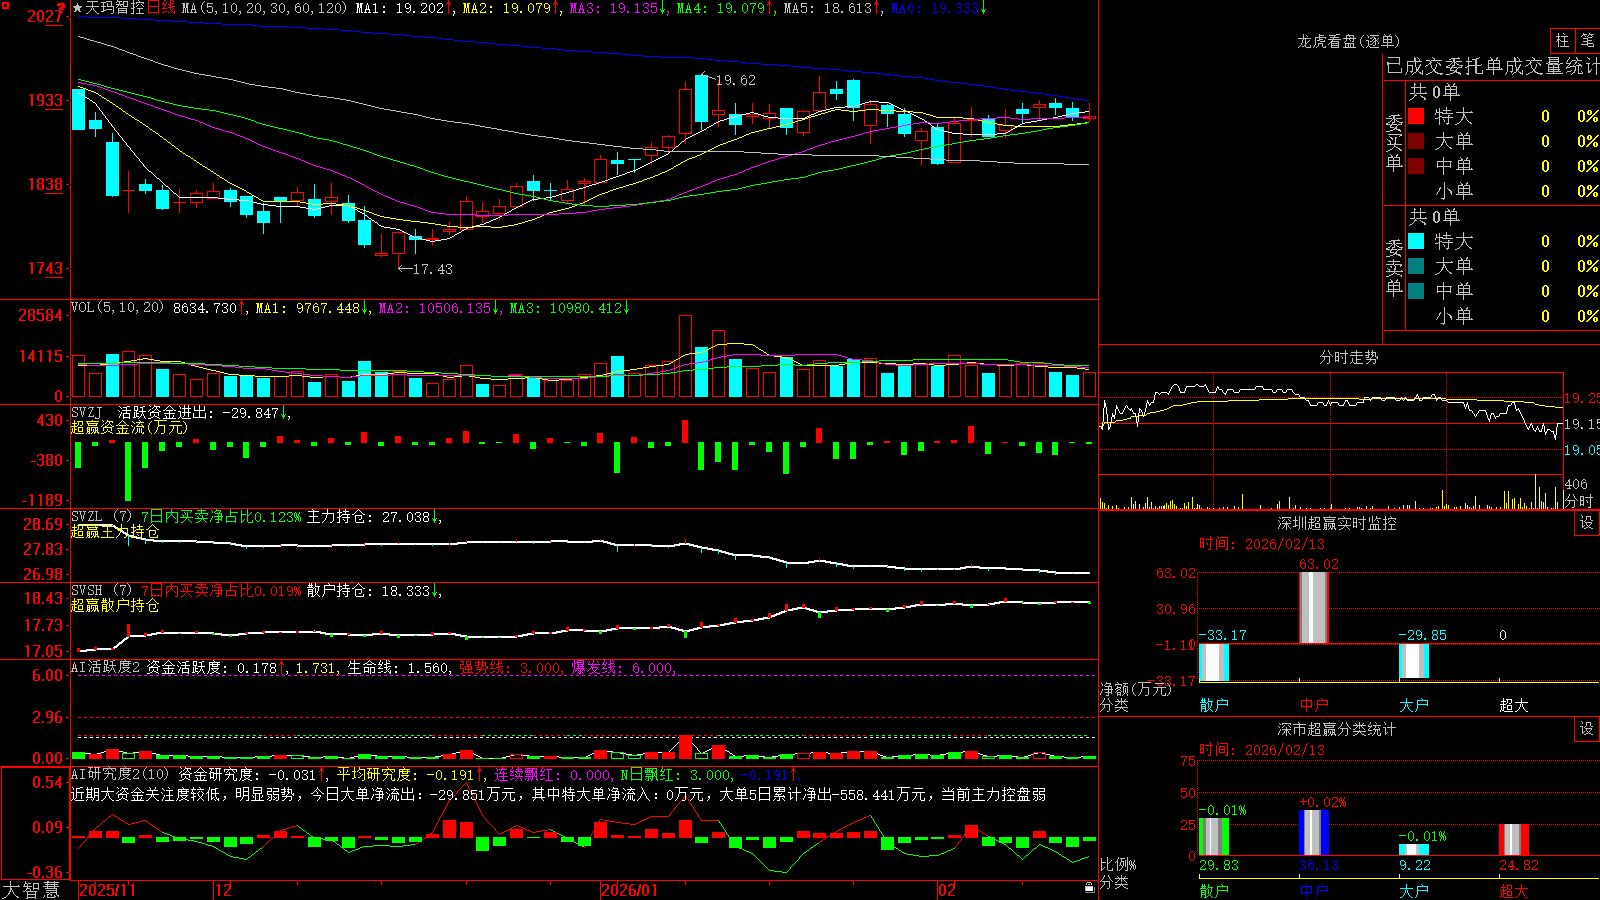Screen dimensions: 1600x900
Task: Click the 分时 label under the intraday chart
Action: (1579, 501)
